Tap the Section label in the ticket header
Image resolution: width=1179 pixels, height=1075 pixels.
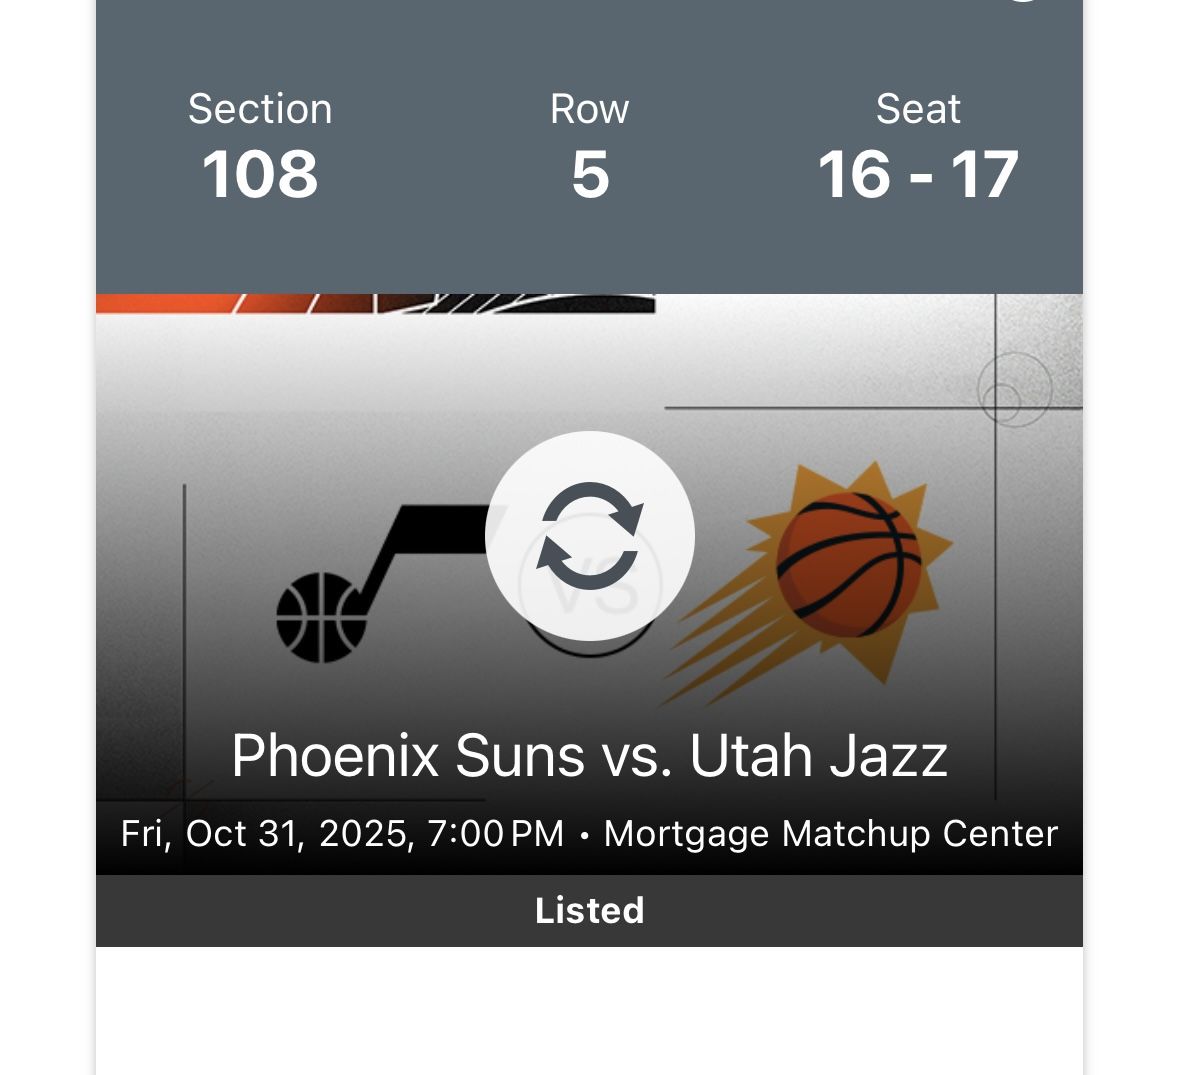[260, 108]
